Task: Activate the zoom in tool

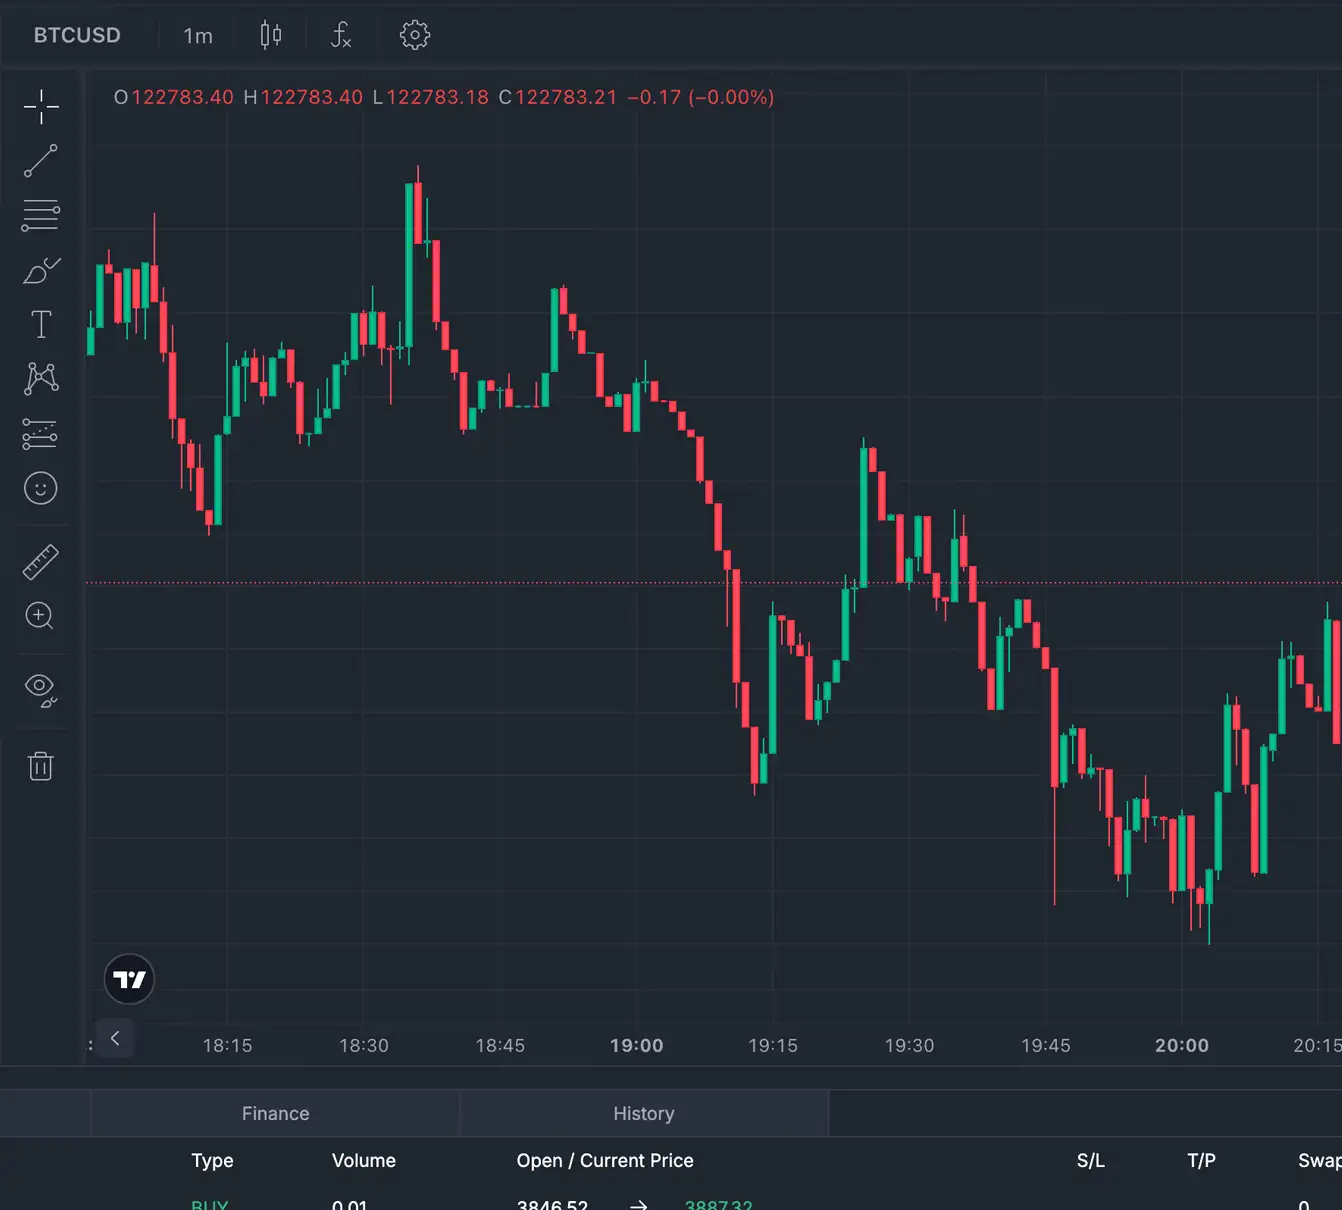Action: point(41,616)
